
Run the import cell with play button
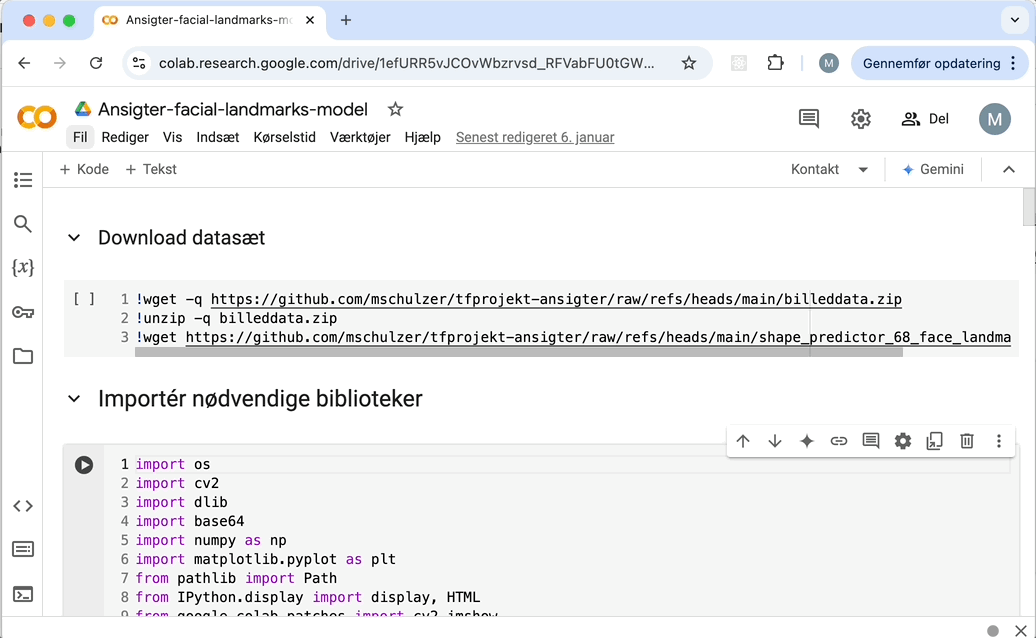pyautogui.click(x=84, y=465)
